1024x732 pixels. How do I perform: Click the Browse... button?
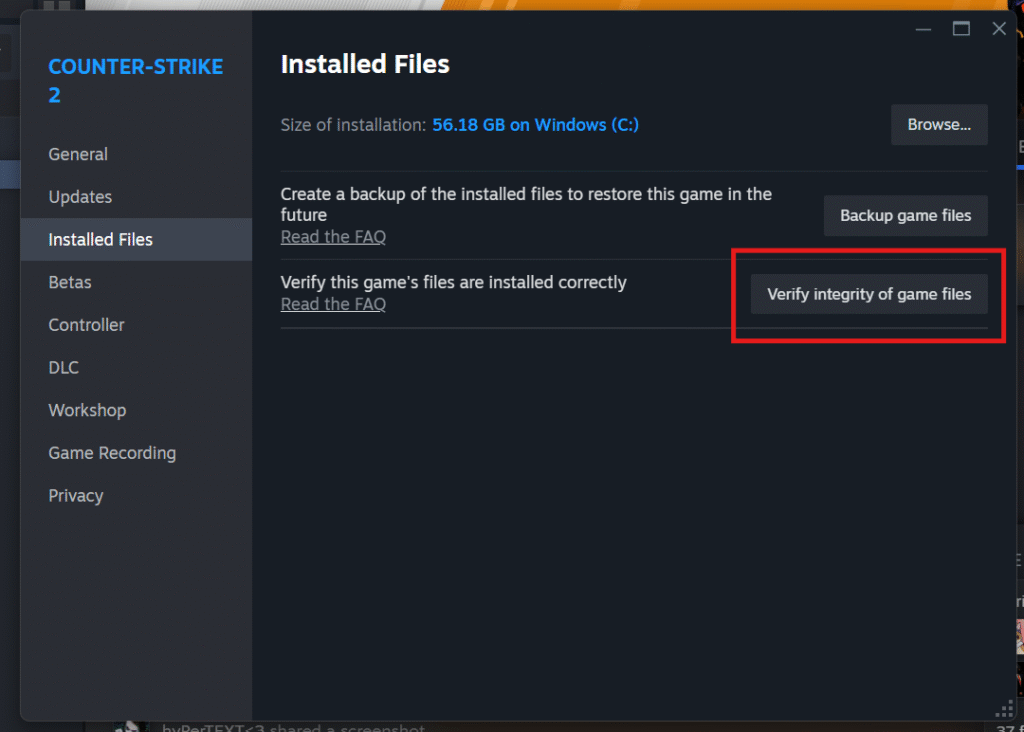939,125
